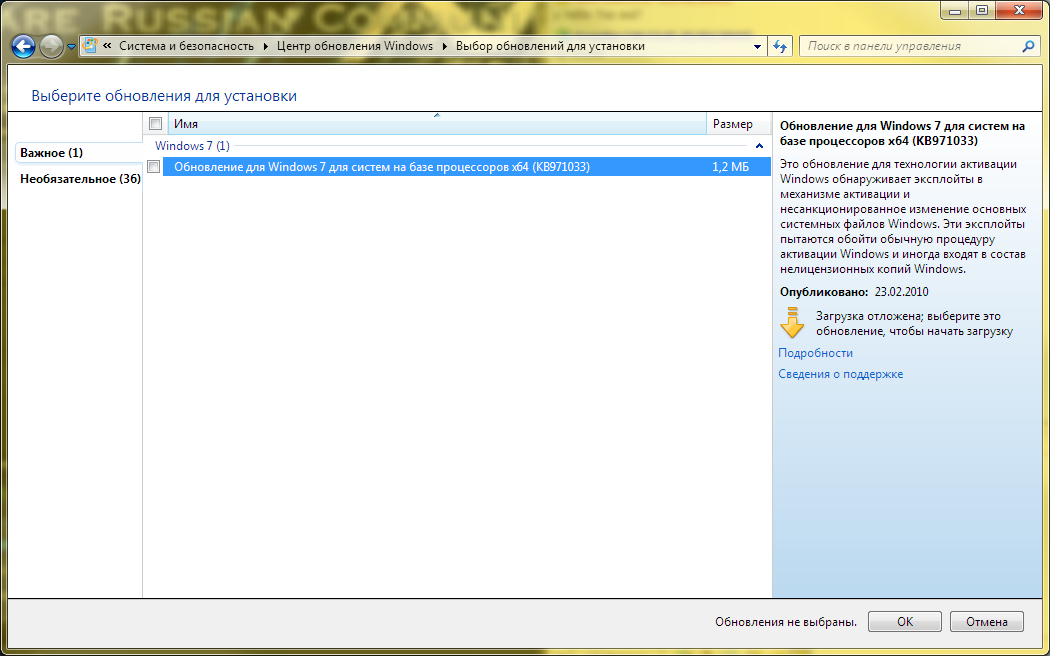This screenshot has height=656, width=1050.
Task: Click the '1,2 МБ' size cell
Action: click(x=731, y=167)
